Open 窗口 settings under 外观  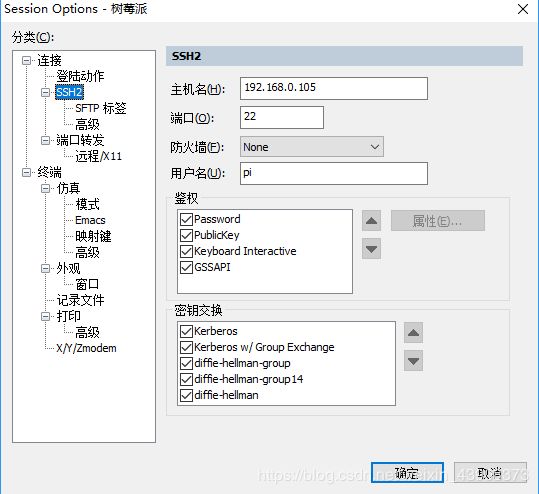[87, 284]
